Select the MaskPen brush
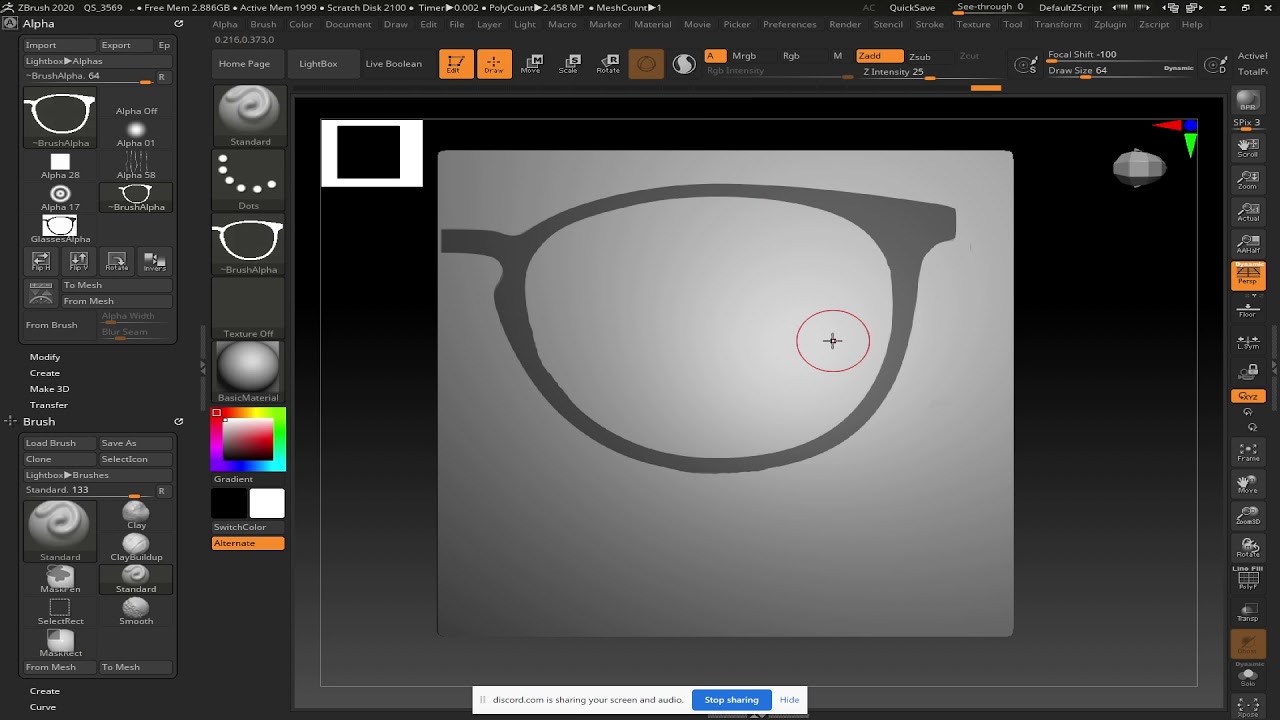Screen dimensions: 1280x720 (60, 580)
